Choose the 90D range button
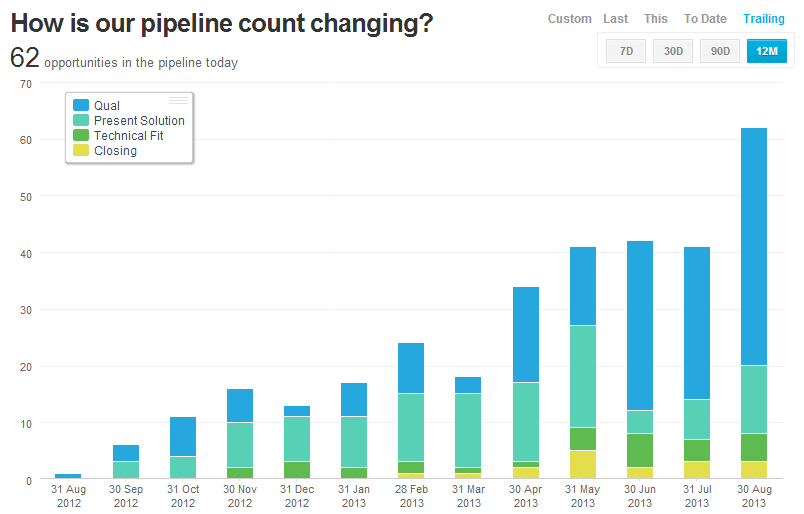Viewport: 804px width, 514px height. pyautogui.click(x=720, y=50)
